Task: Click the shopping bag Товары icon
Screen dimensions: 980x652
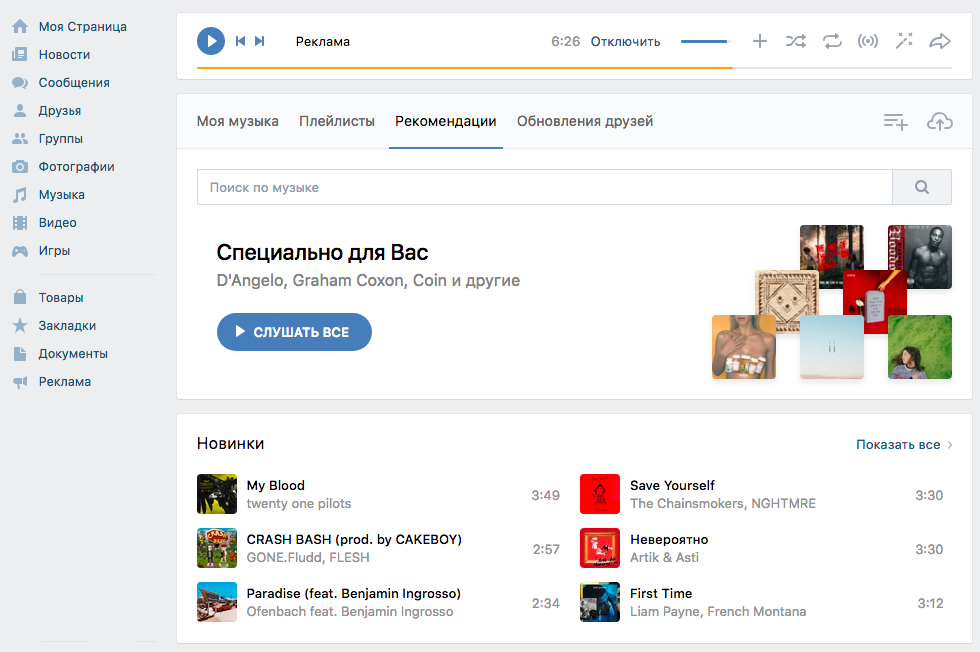Action: (x=20, y=297)
